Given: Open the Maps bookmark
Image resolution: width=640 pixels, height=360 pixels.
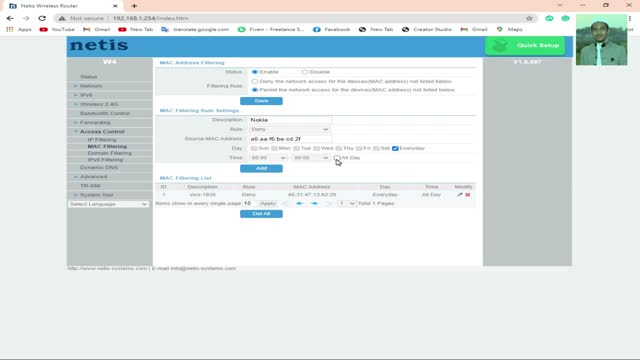Looking at the screenshot, I should pyautogui.click(x=509, y=29).
